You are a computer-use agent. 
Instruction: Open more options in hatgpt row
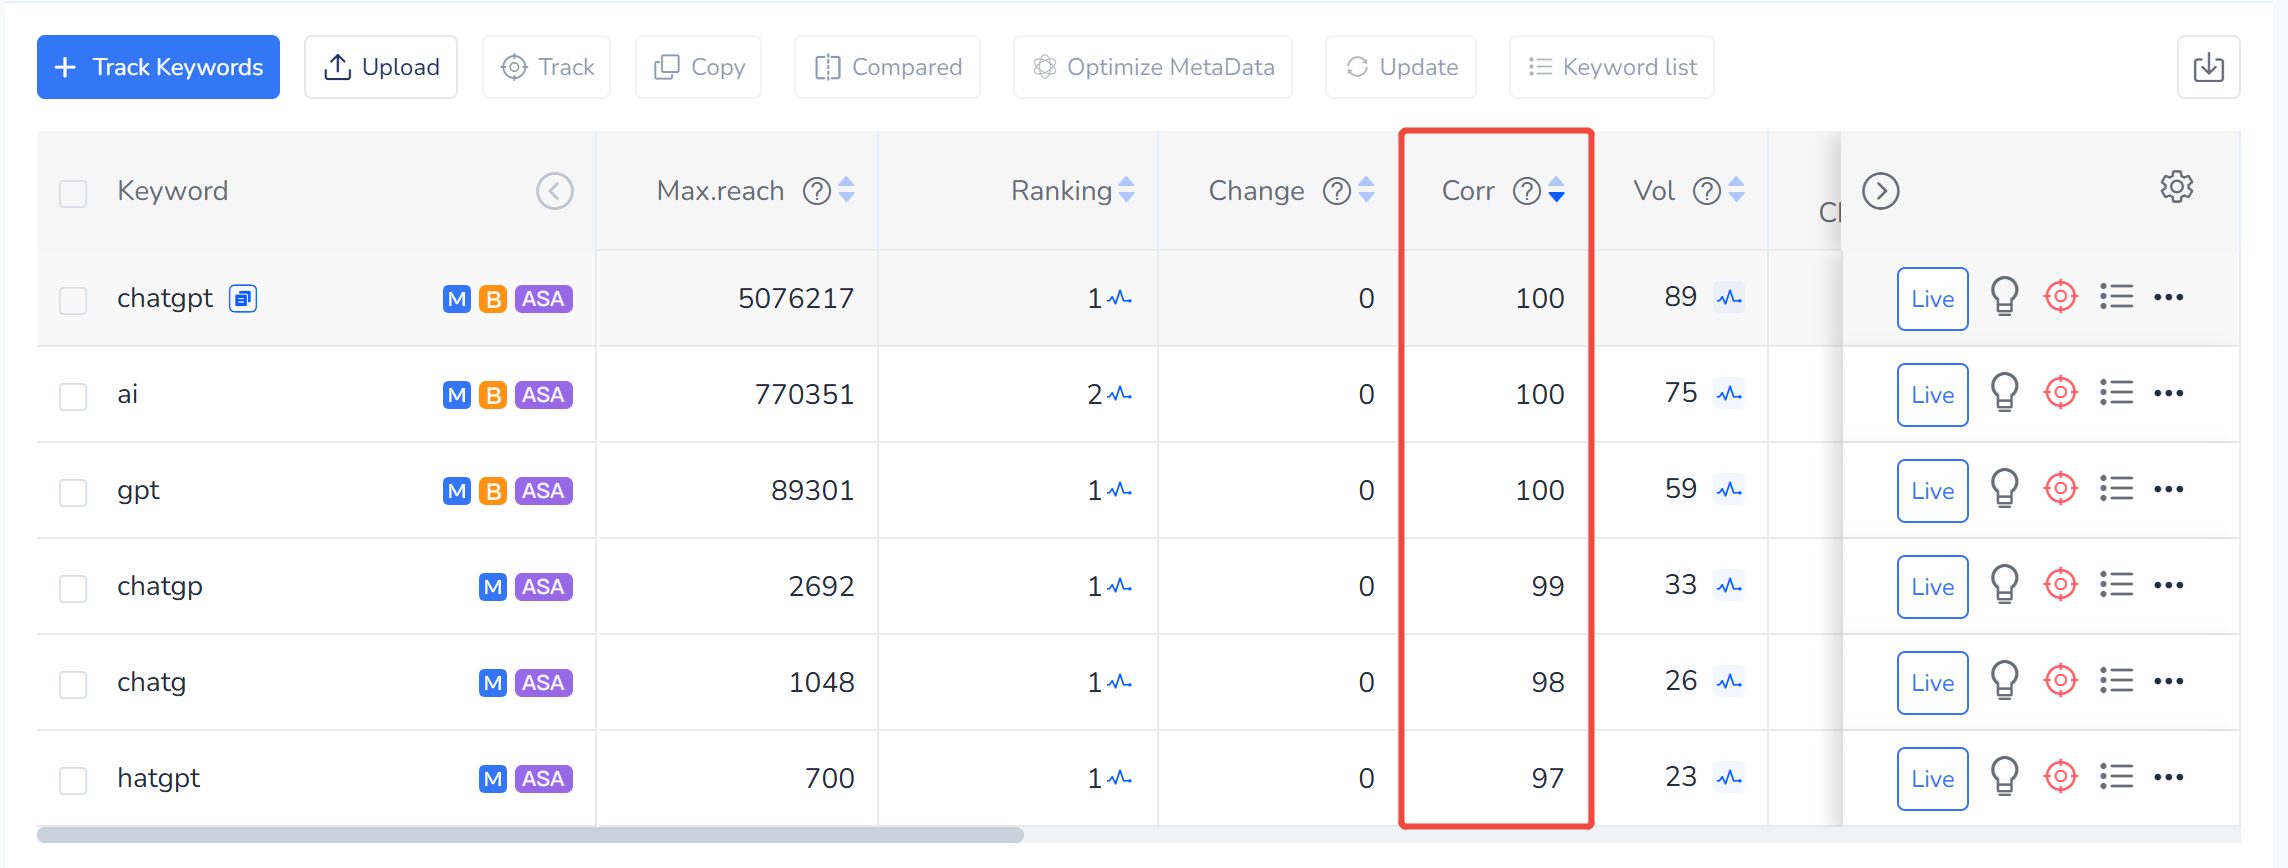[2169, 777]
